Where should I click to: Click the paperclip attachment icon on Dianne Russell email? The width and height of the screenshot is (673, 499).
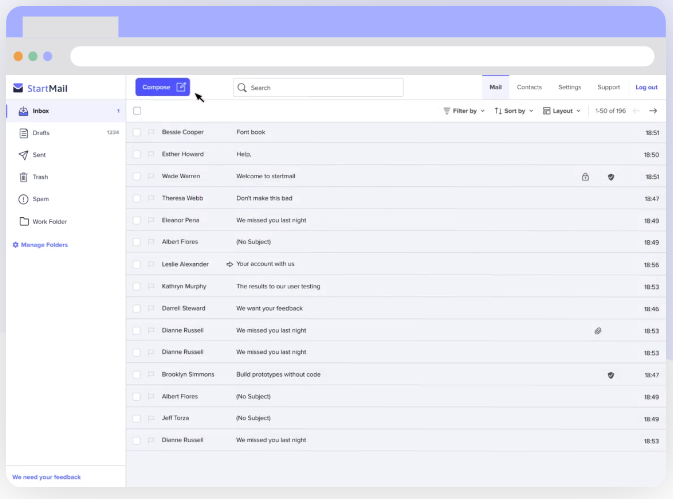click(x=598, y=330)
